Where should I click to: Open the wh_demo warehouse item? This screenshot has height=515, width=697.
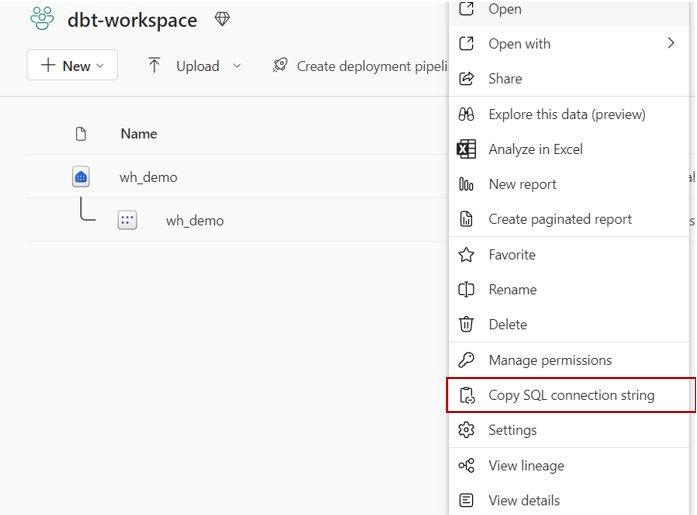[x=148, y=177]
